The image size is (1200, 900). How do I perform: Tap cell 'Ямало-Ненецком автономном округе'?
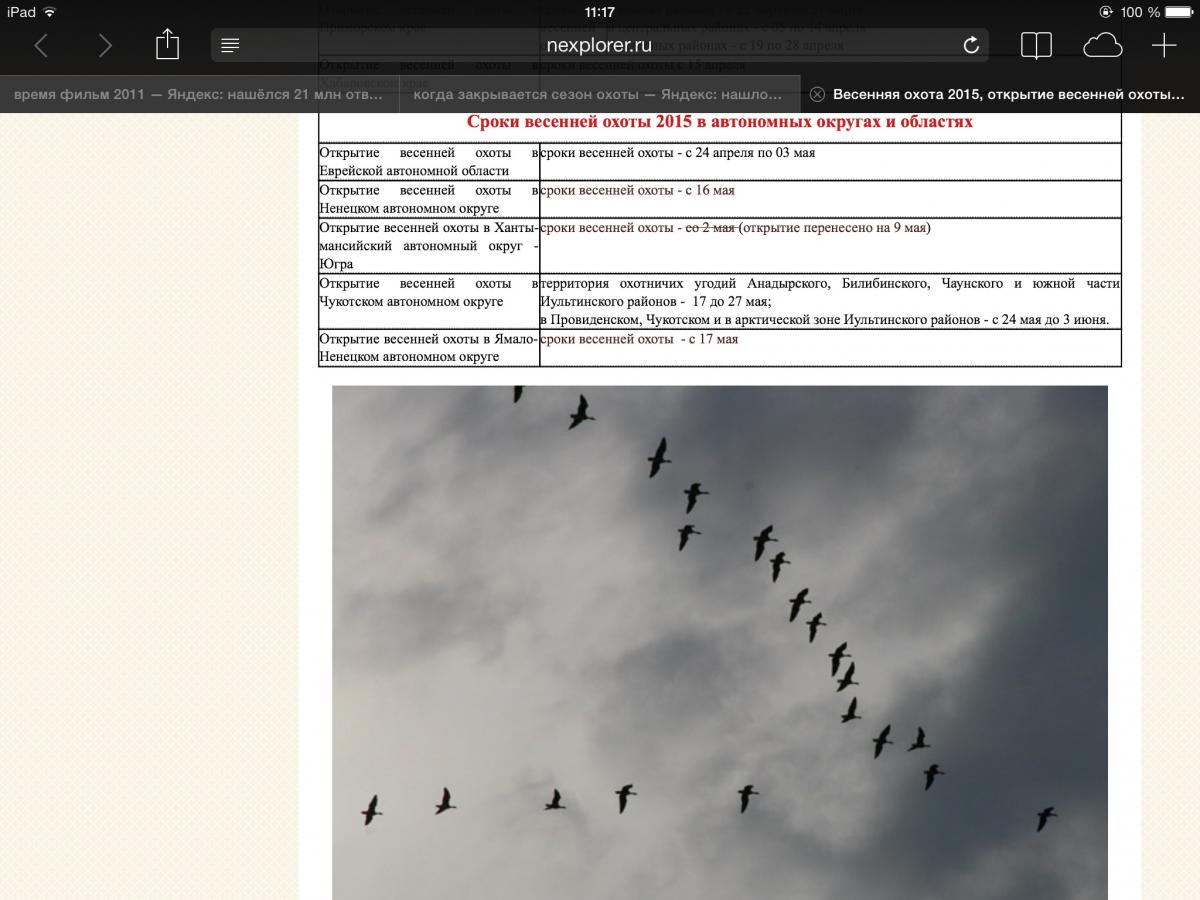[x=429, y=348]
